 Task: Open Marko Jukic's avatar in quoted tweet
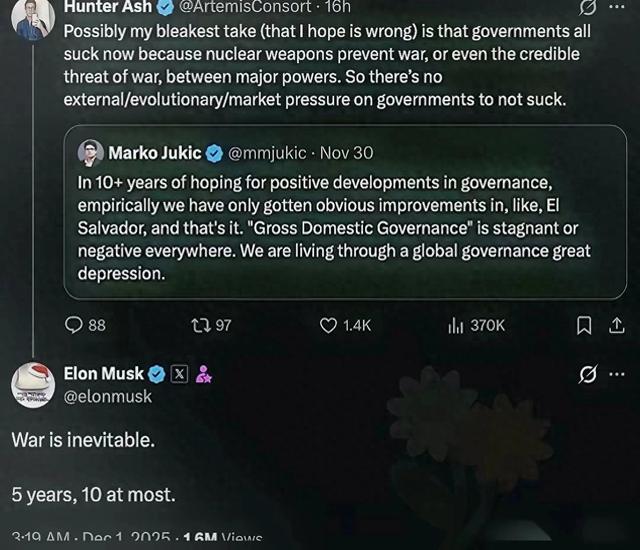(x=91, y=153)
